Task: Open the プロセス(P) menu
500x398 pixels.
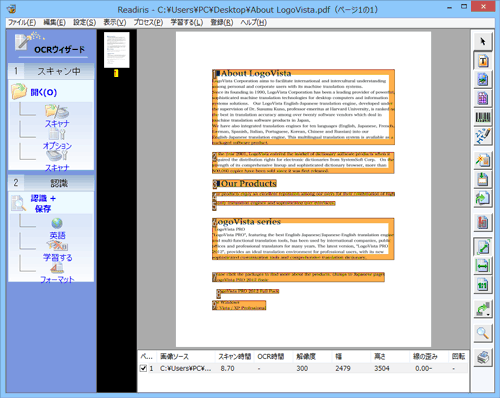Action: pyautogui.click(x=148, y=22)
